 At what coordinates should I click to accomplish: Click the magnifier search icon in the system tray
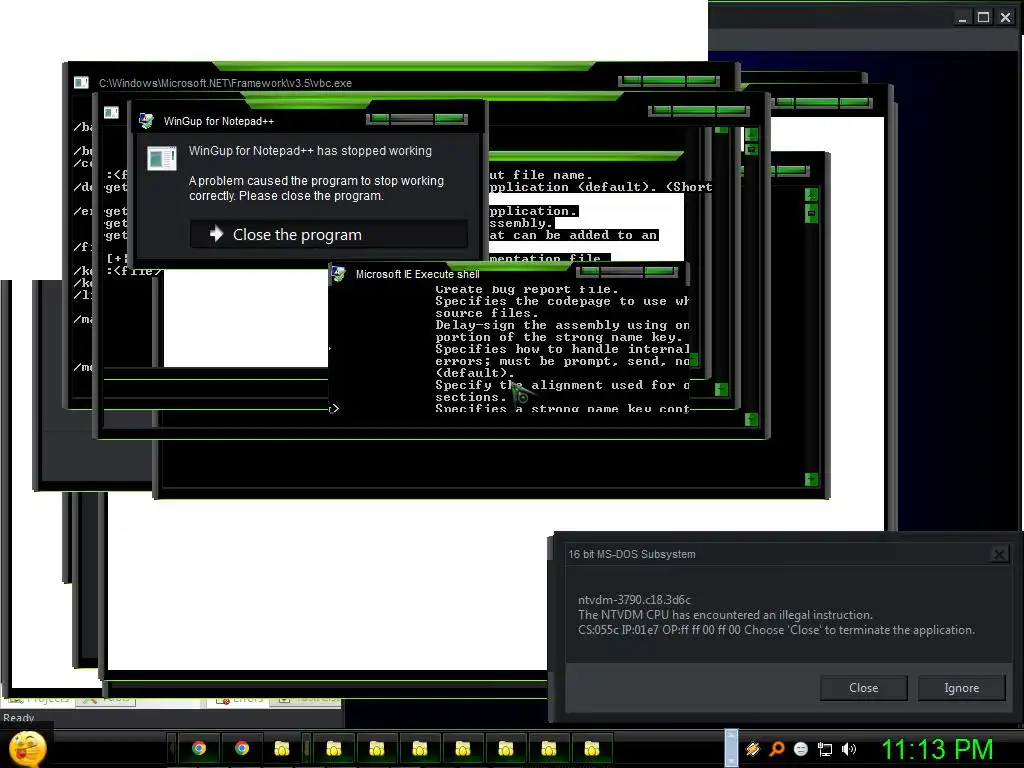click(x=776, y=748)
